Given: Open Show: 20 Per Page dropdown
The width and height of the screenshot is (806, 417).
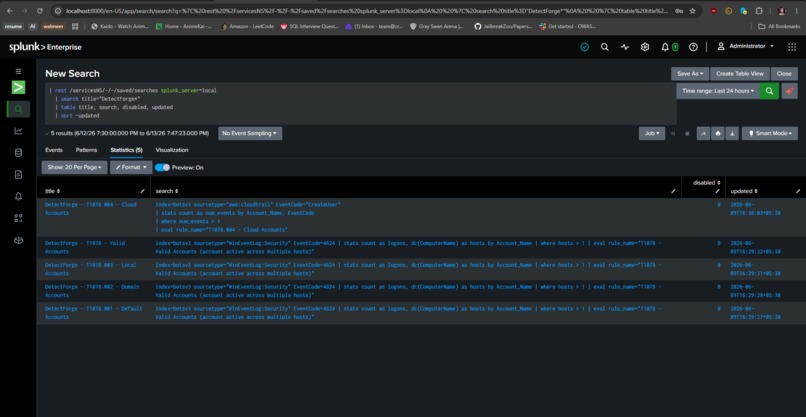Looking at the screenshot, I should point(75,167).
